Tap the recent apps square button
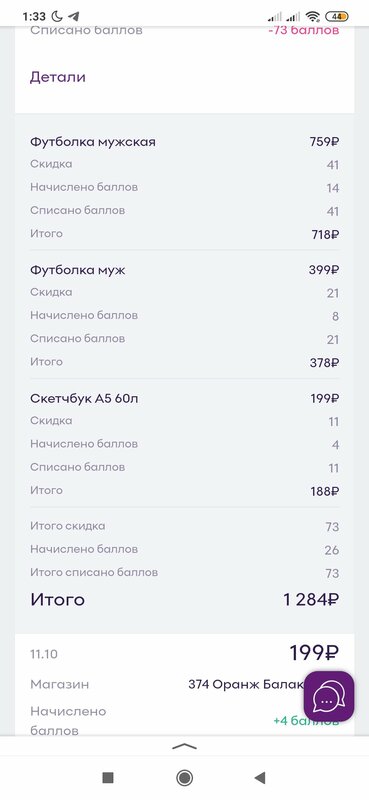 (x=108, y=777)
